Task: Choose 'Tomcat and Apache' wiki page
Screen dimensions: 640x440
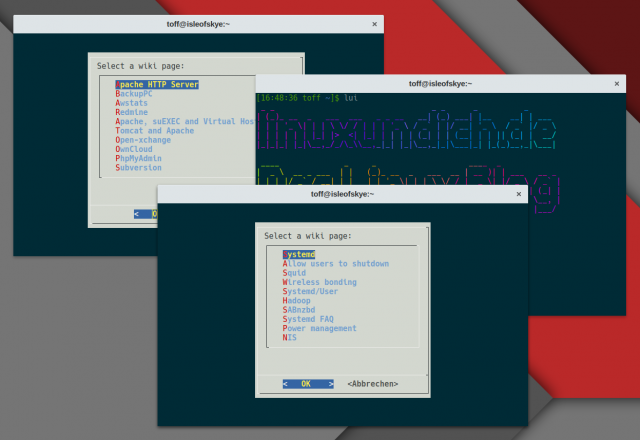Action: (155, 131)
